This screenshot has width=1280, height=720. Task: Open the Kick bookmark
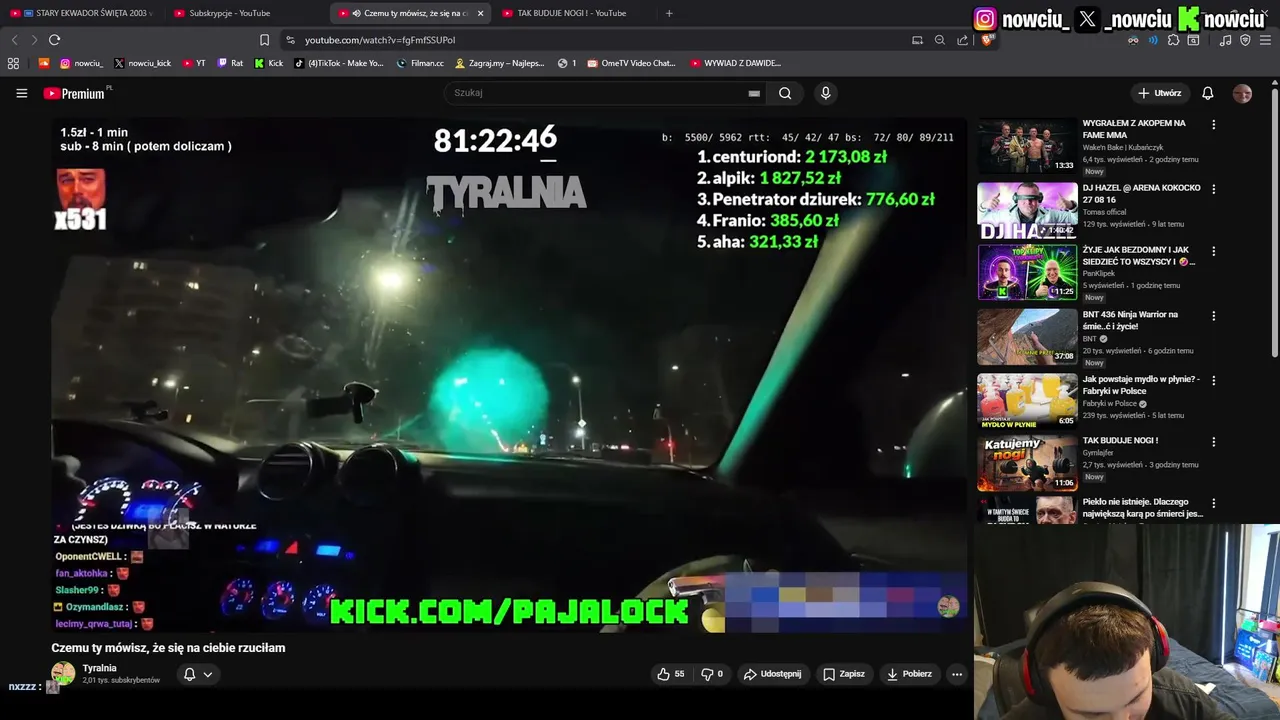point(269,63)
